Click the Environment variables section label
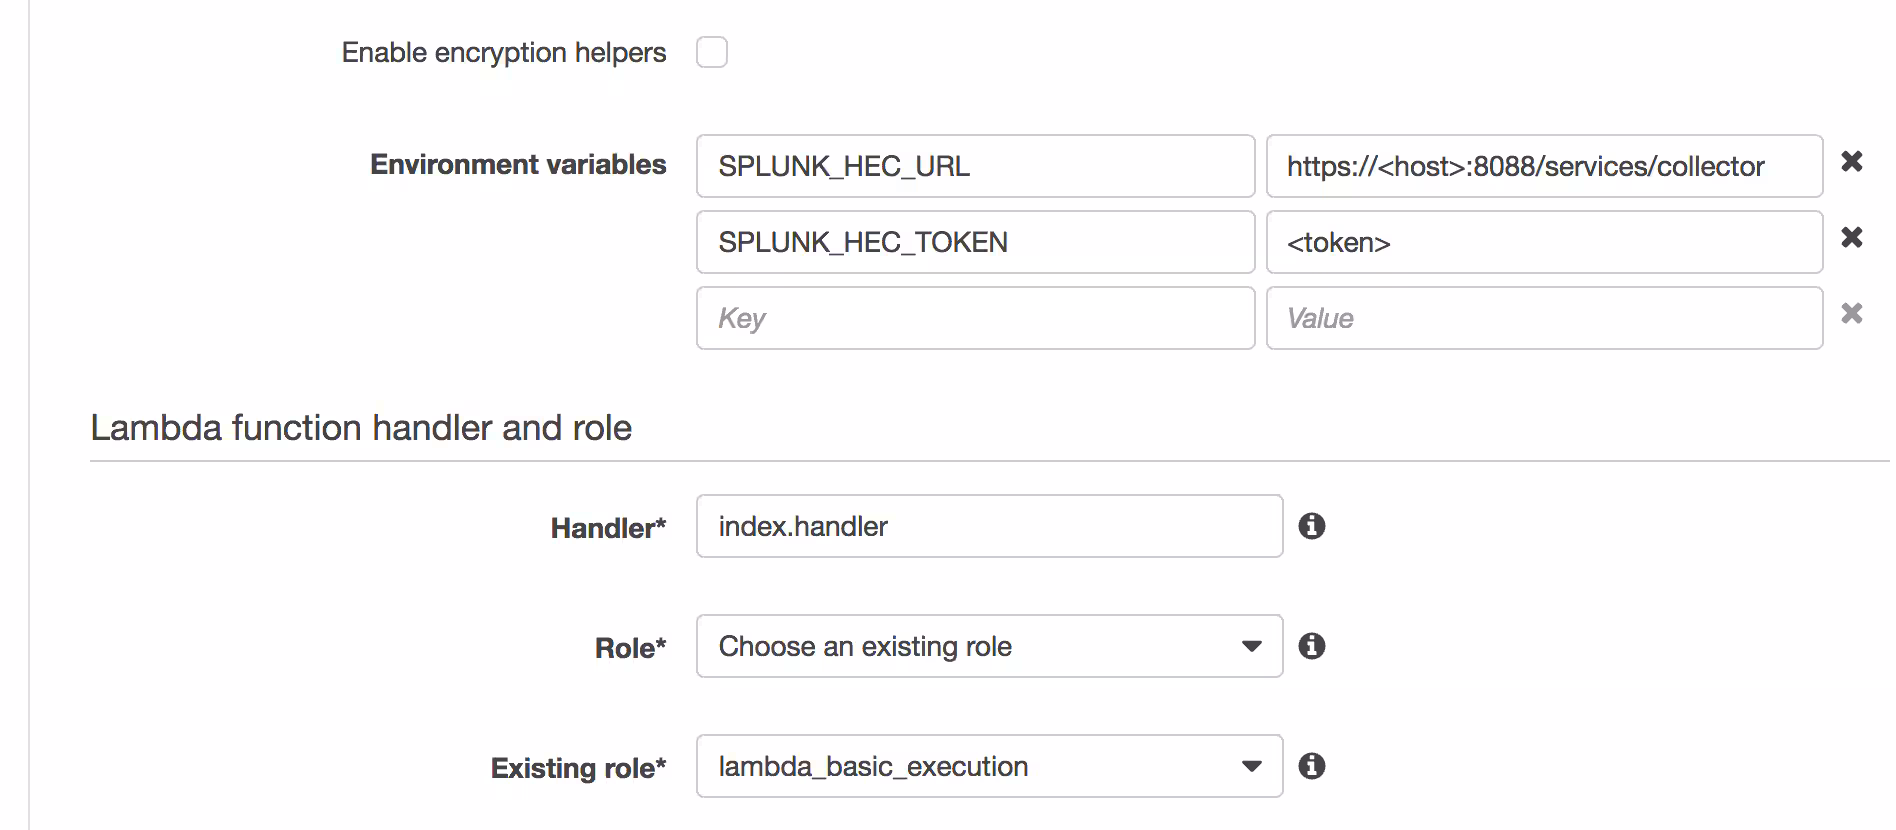Image resolution: width=1896 pixels, height=830 pixels. [517, 164]
